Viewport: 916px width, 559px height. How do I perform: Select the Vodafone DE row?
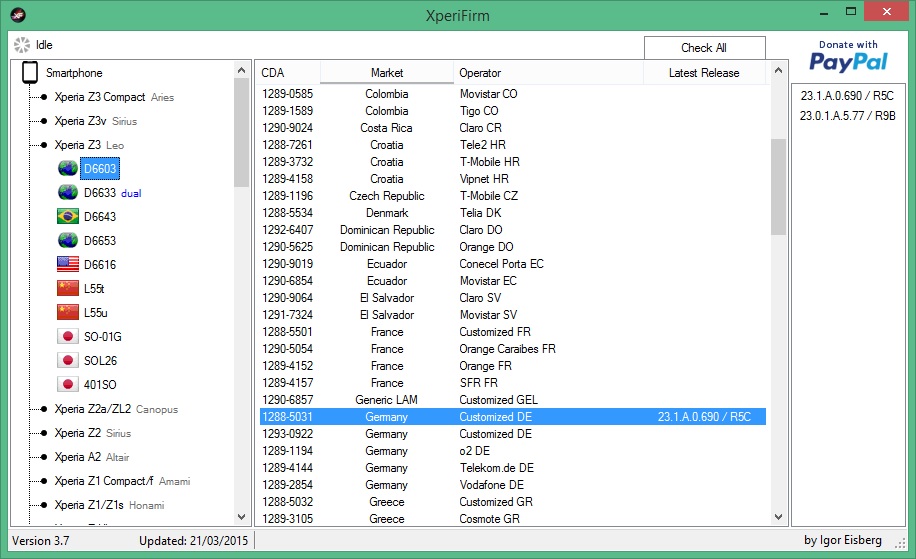pos(513,484)
